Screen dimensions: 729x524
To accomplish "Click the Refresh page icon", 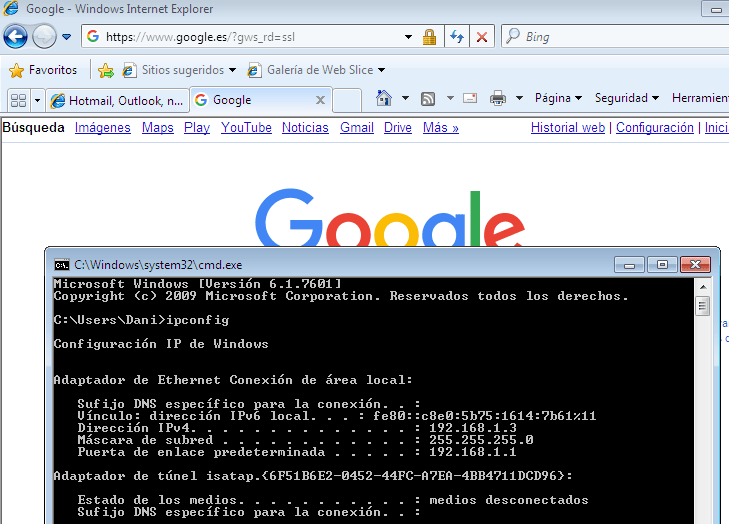I will (x=457, y=37).
